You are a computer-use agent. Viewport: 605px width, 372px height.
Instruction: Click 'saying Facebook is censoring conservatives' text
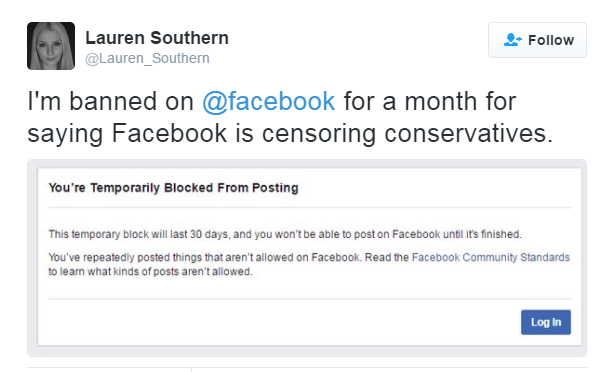[x=290, y=134]
